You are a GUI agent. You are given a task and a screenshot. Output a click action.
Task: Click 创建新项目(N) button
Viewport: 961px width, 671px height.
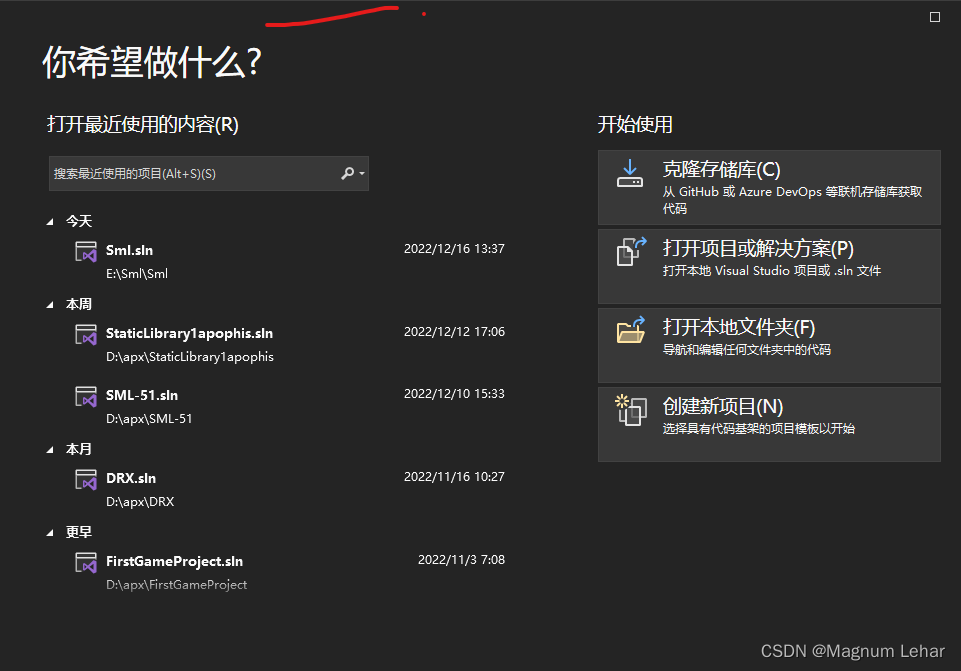pyautogui.click(x=769, y=424)
